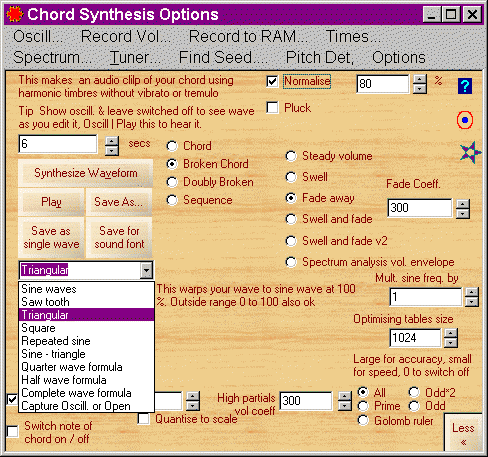Increase the Optimising tables size value
Viewport: 488px width, 457px height.
(x=451, y=334)
